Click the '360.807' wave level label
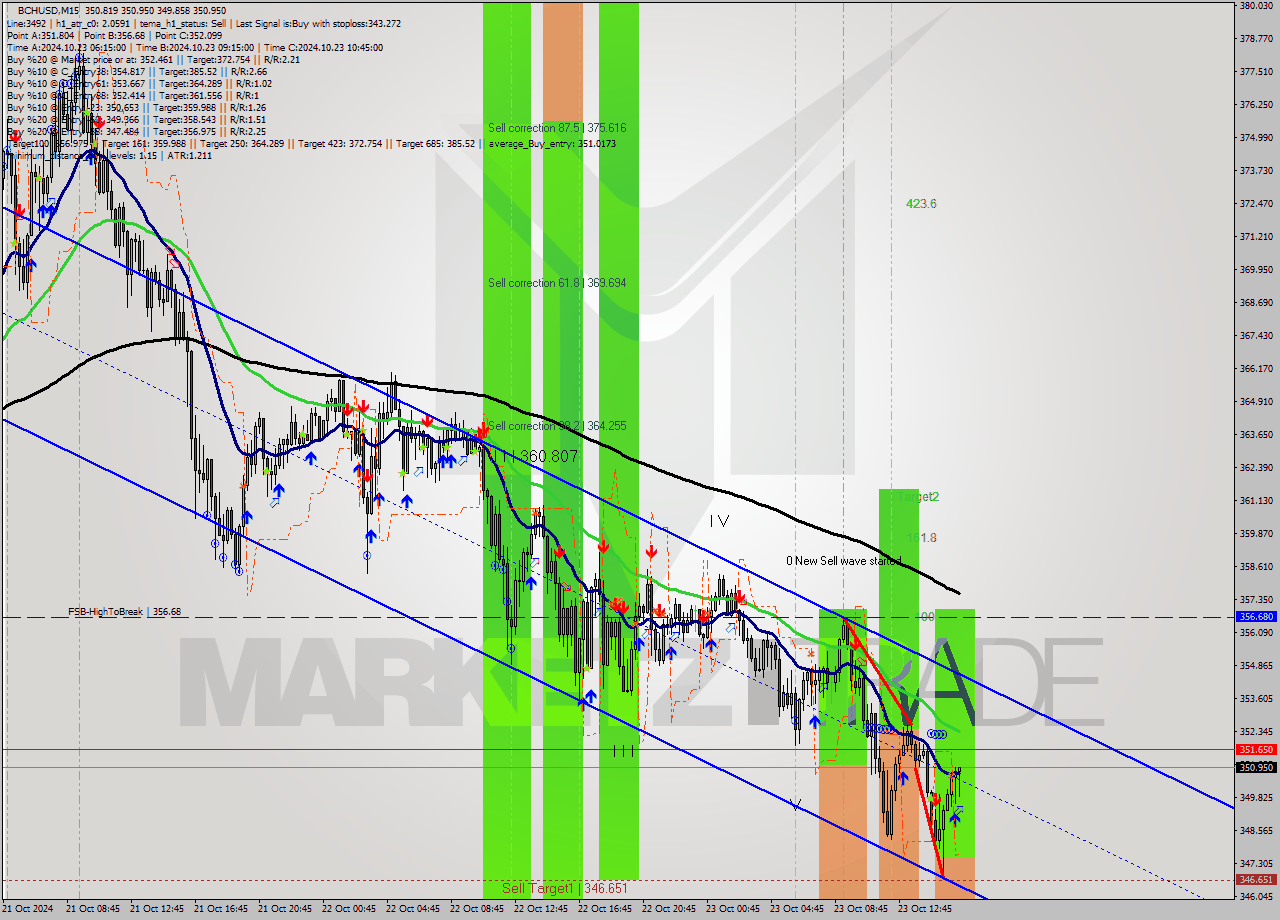1280x920 pixels. (549, 455)
